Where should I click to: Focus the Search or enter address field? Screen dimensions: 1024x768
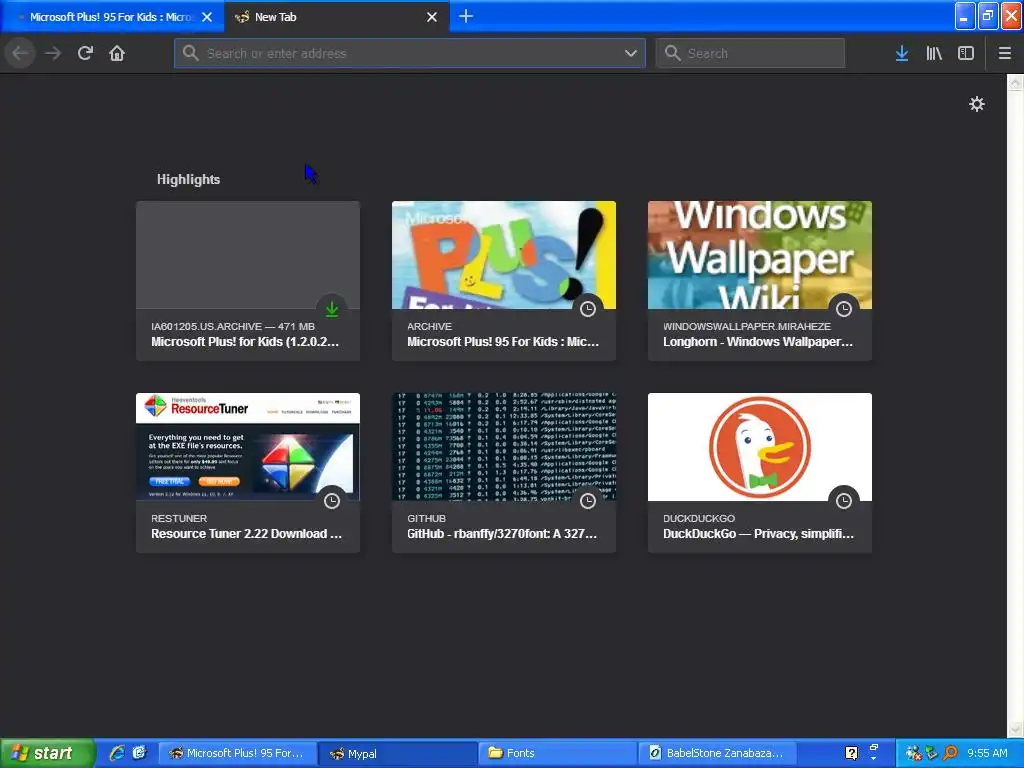click(x=409, y=53)
